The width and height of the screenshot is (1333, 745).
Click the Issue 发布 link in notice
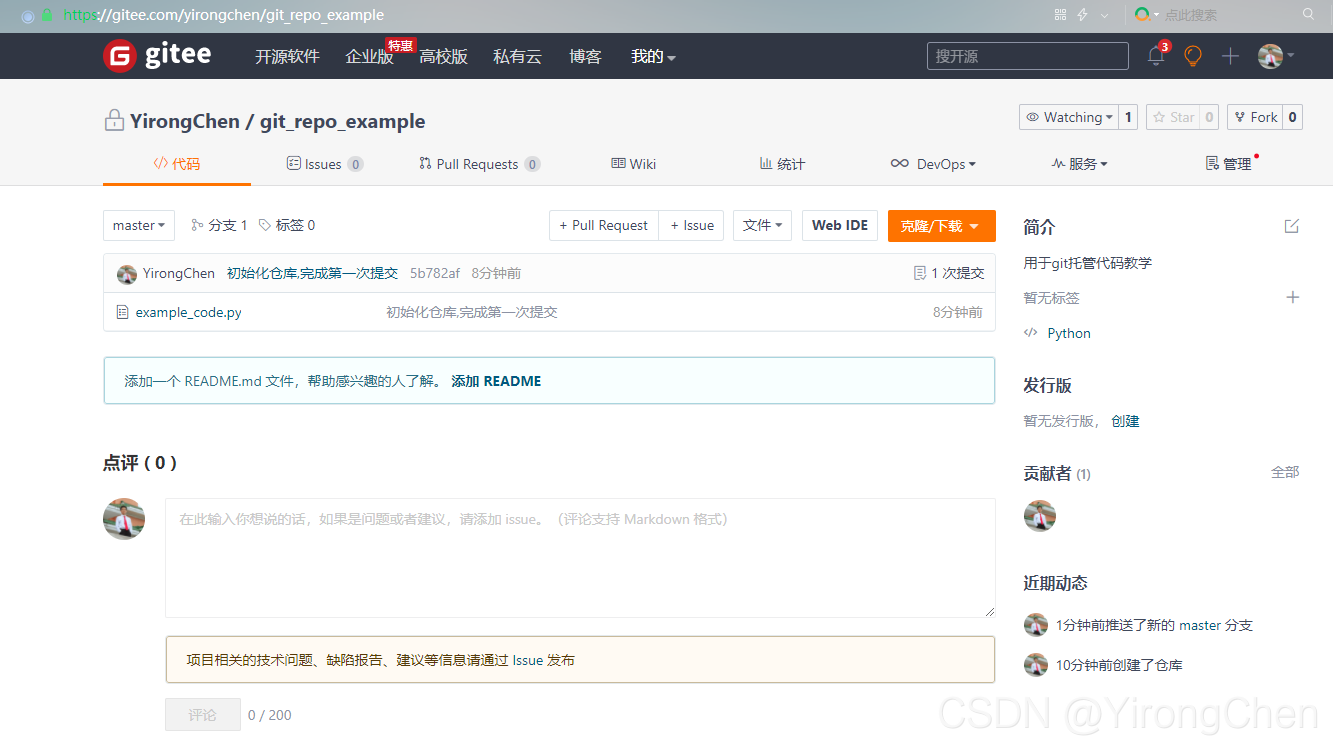click(544, 660)
